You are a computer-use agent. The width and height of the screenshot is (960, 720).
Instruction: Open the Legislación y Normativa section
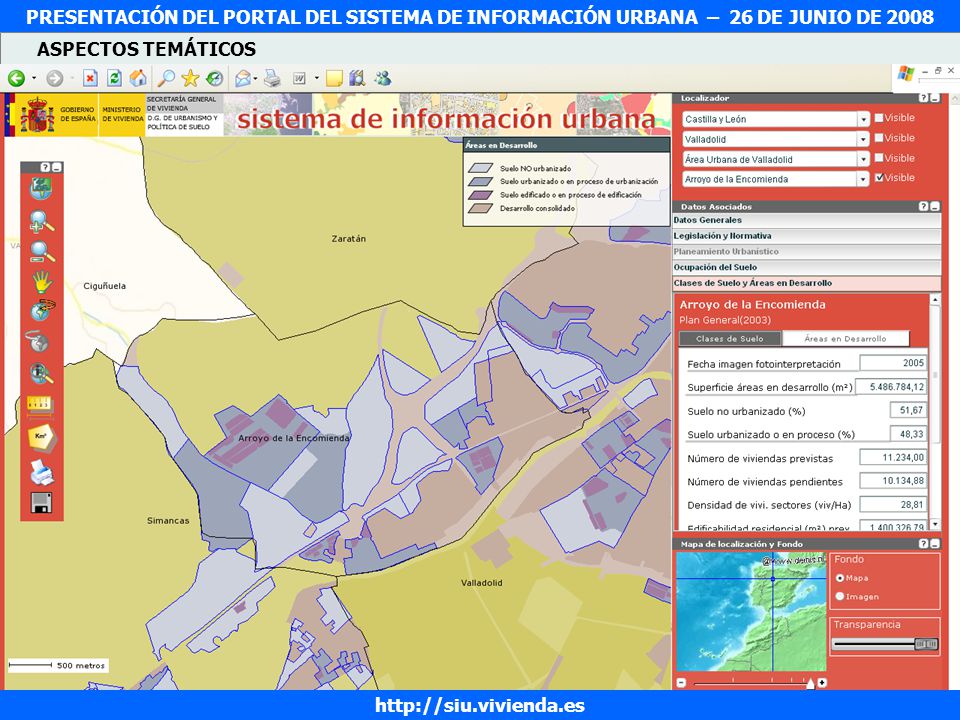click(806, 236)
